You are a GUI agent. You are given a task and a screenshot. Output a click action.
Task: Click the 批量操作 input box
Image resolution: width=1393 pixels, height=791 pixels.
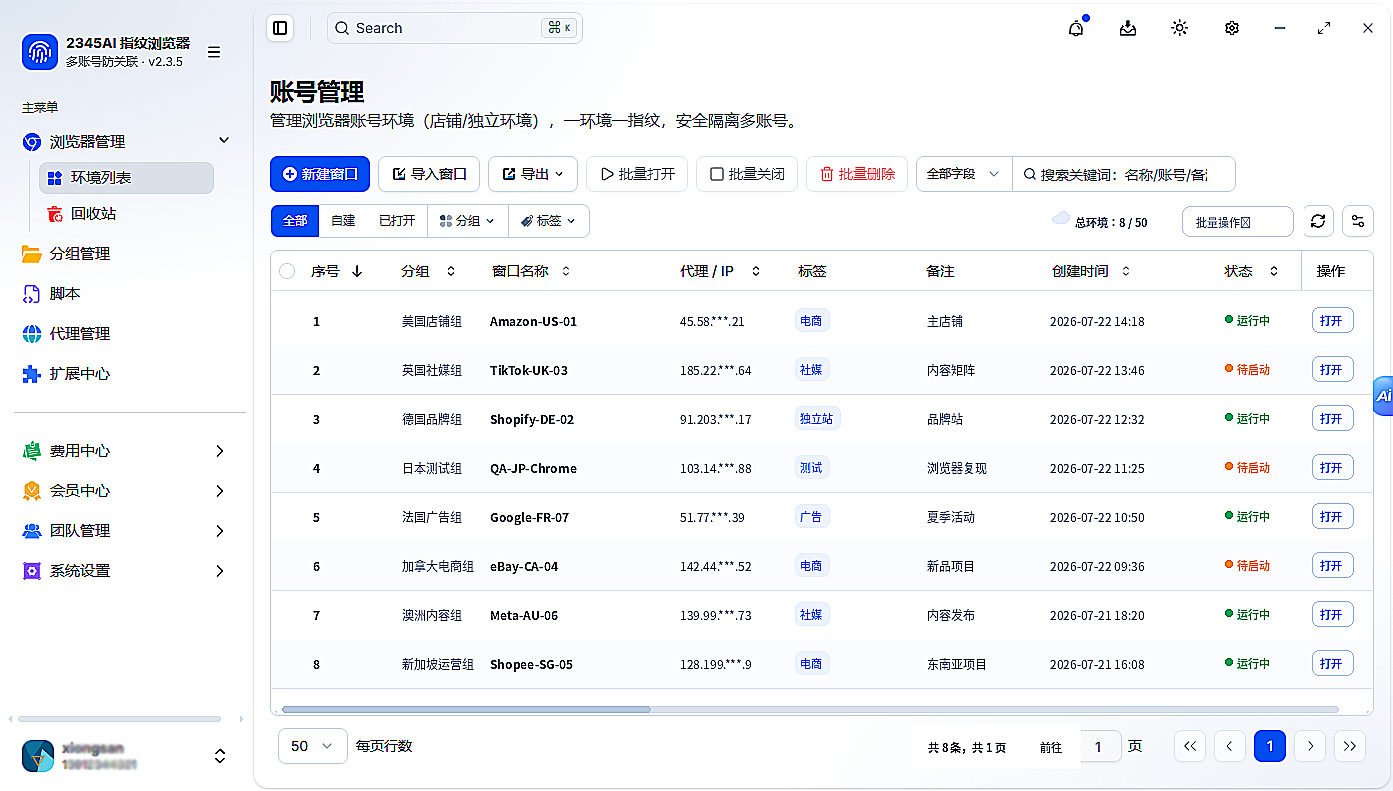point(1238,221)
